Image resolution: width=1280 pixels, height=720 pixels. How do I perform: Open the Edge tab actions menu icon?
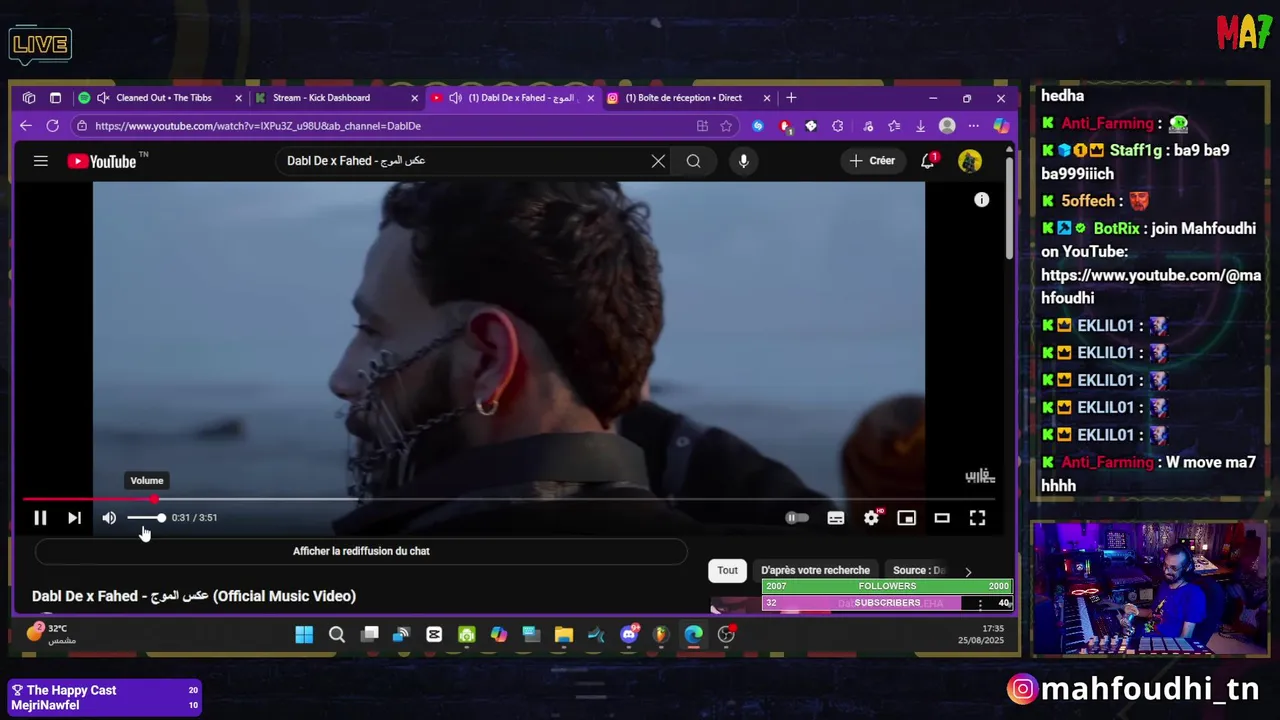pos(55,98)
